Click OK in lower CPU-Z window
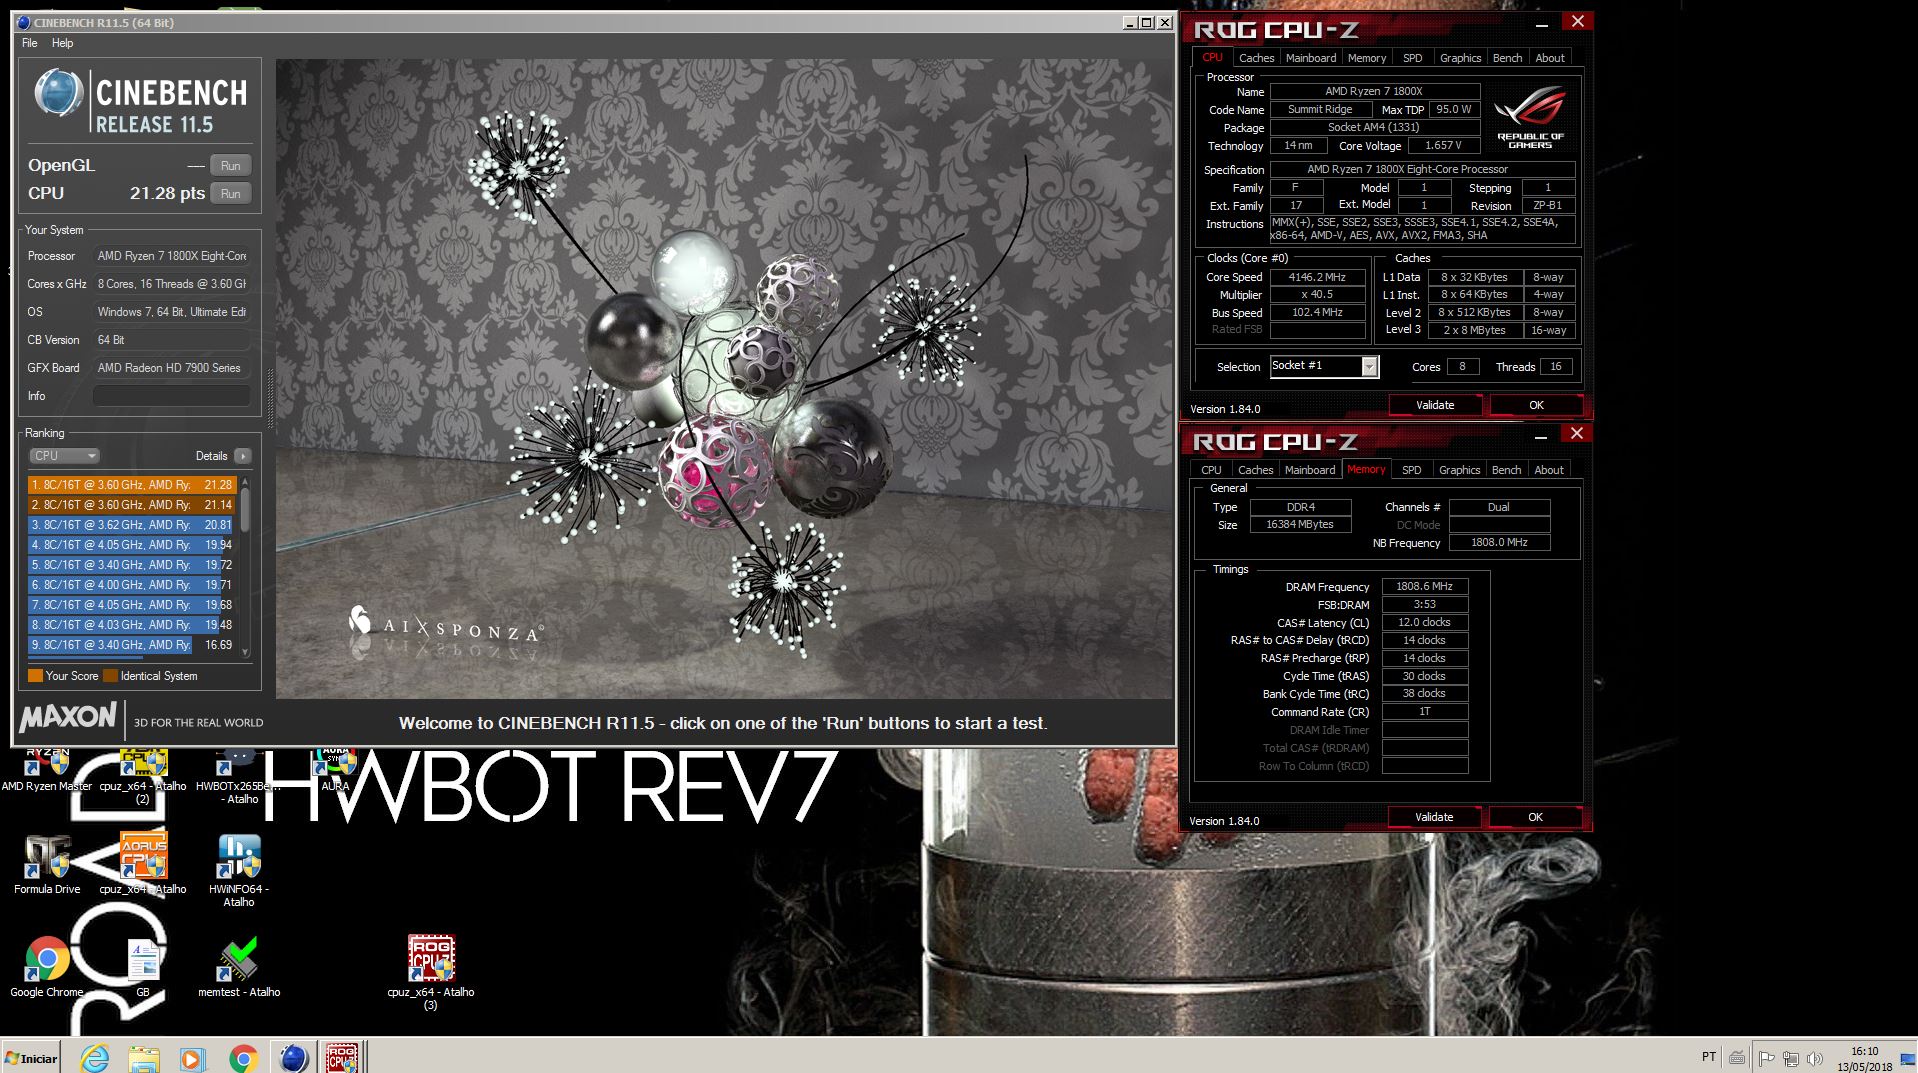1918x1073 pixels. pos(1535,817)
